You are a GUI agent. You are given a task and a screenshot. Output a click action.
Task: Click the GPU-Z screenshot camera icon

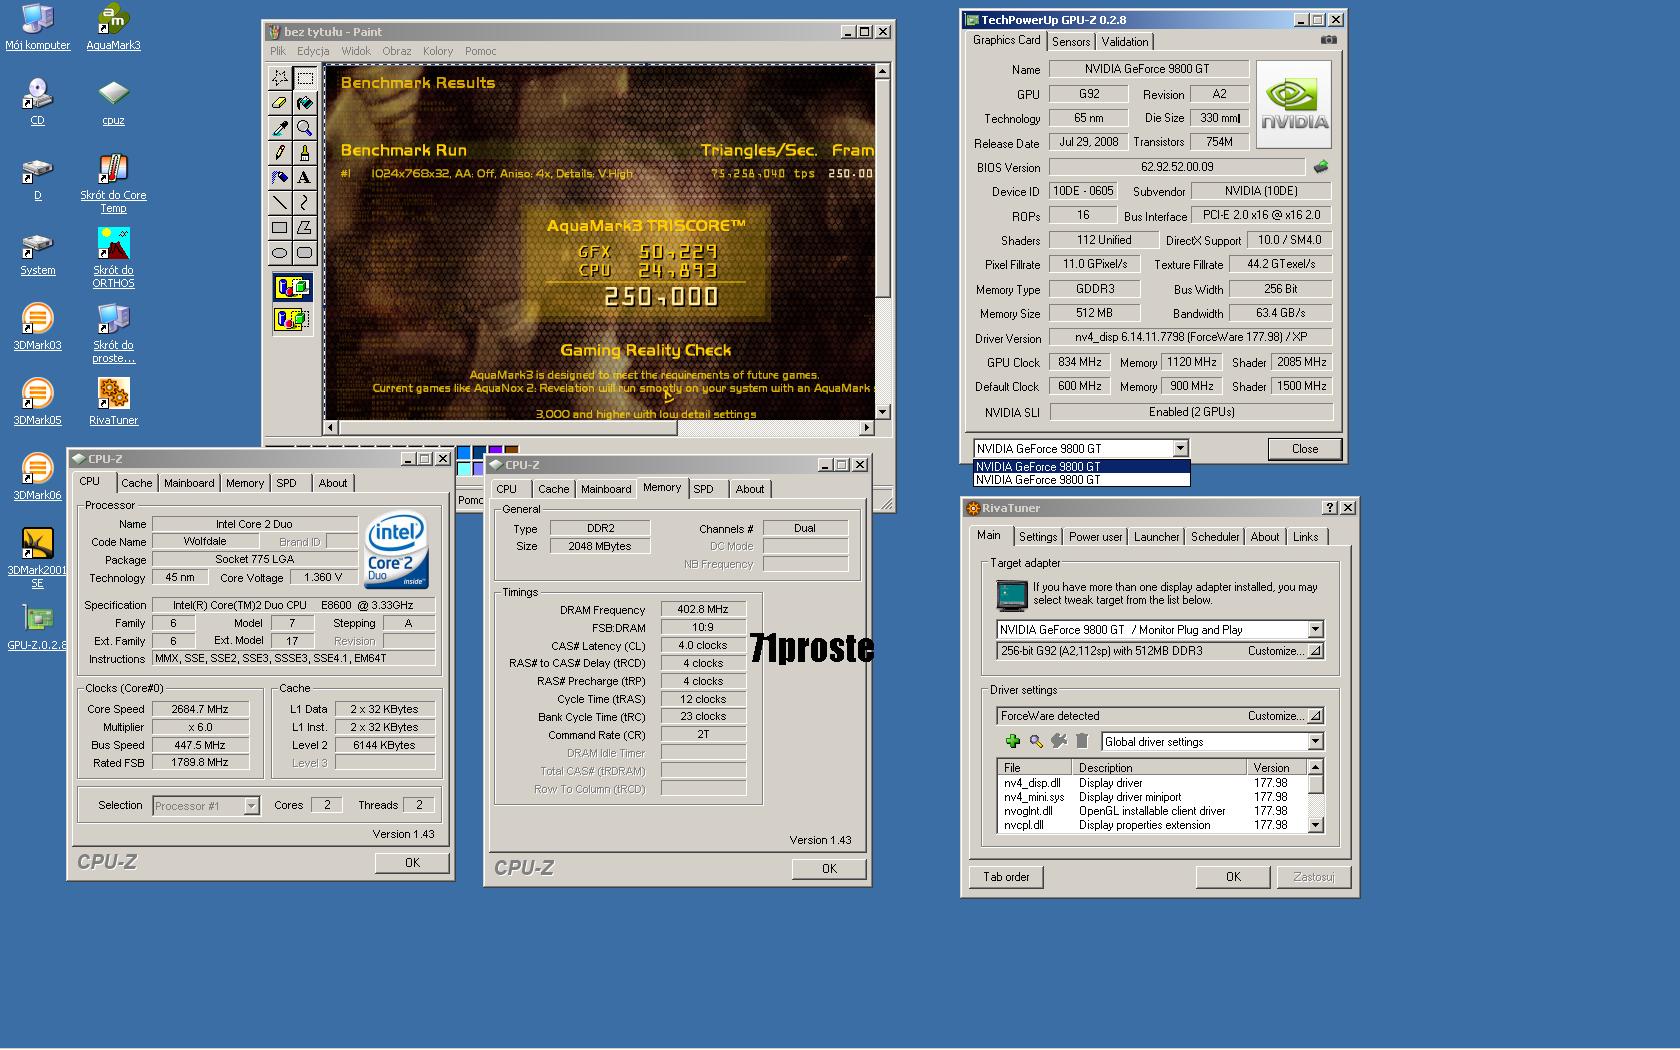[x=1328, y=40]
